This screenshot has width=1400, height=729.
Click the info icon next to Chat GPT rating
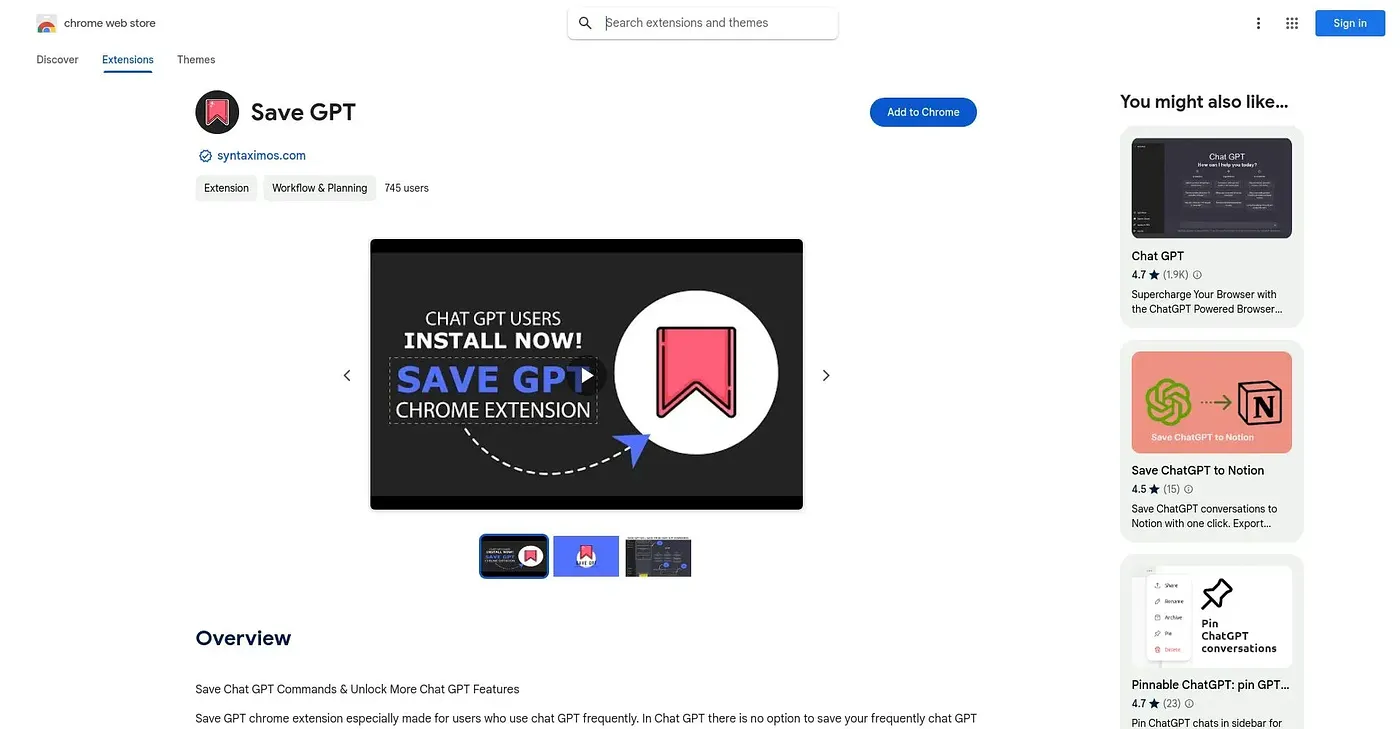(x=1197, y=275)
